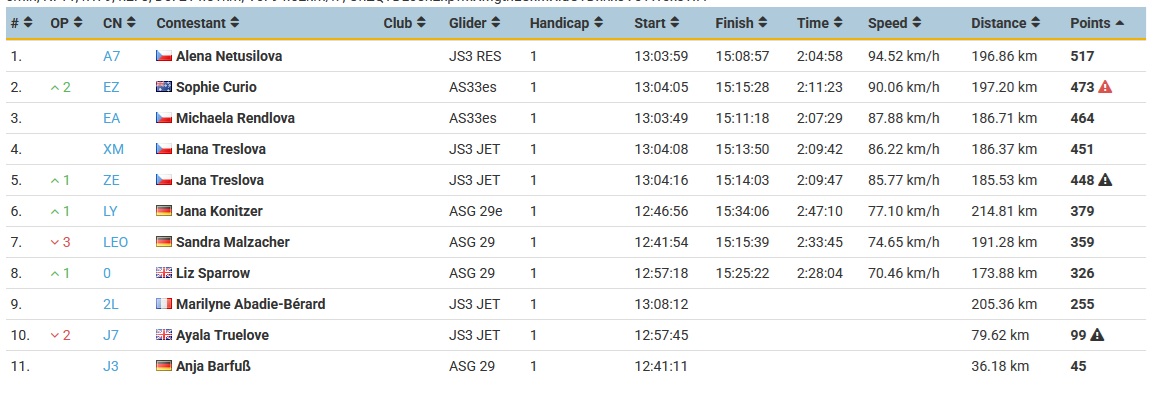Click the UK flag beside Liz Sparrow
1163x398 pixels.
[x=164, y=273]
